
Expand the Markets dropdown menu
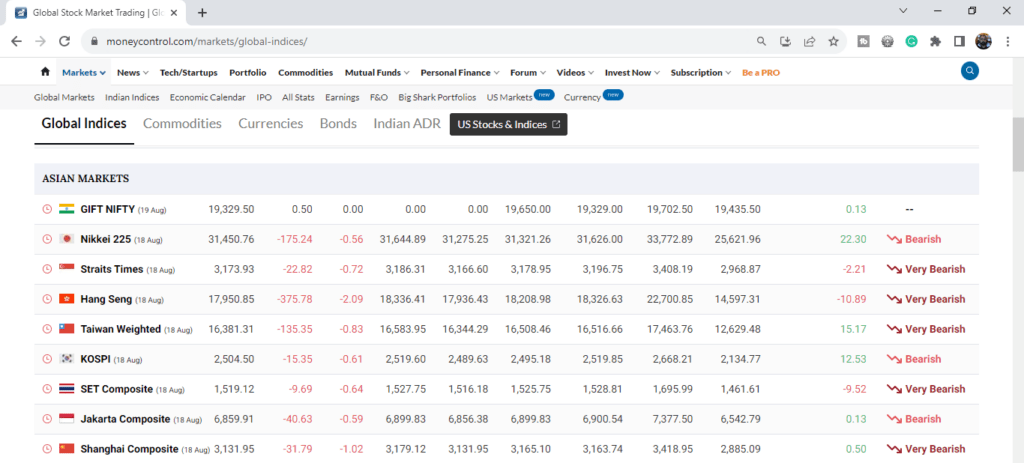pos(84,72)
